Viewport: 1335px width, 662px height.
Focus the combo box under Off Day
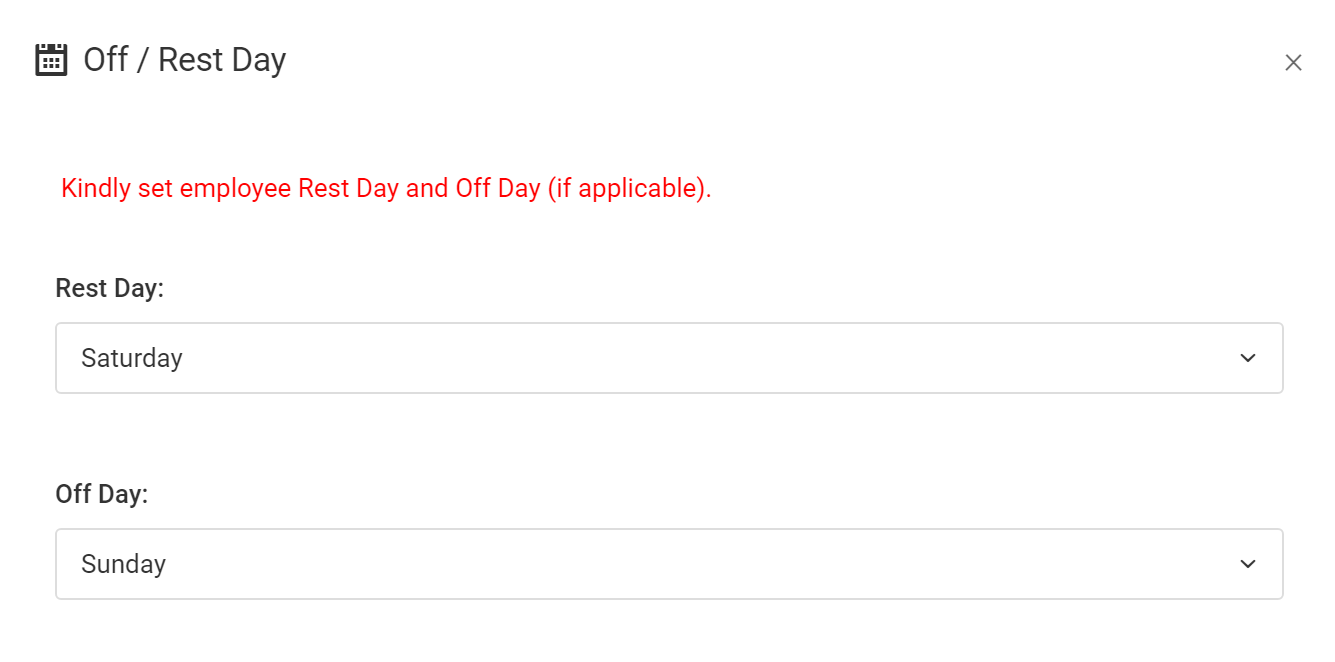coord(668,564)
